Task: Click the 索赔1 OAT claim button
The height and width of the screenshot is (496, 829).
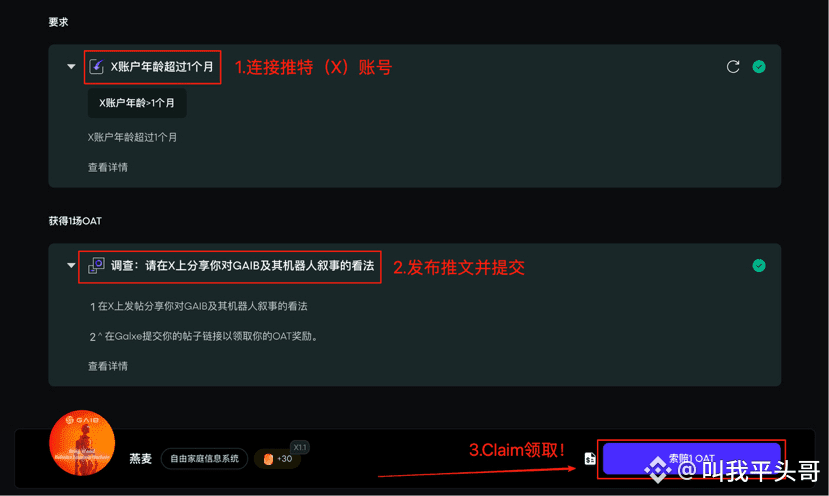Action: pos(692,458)
